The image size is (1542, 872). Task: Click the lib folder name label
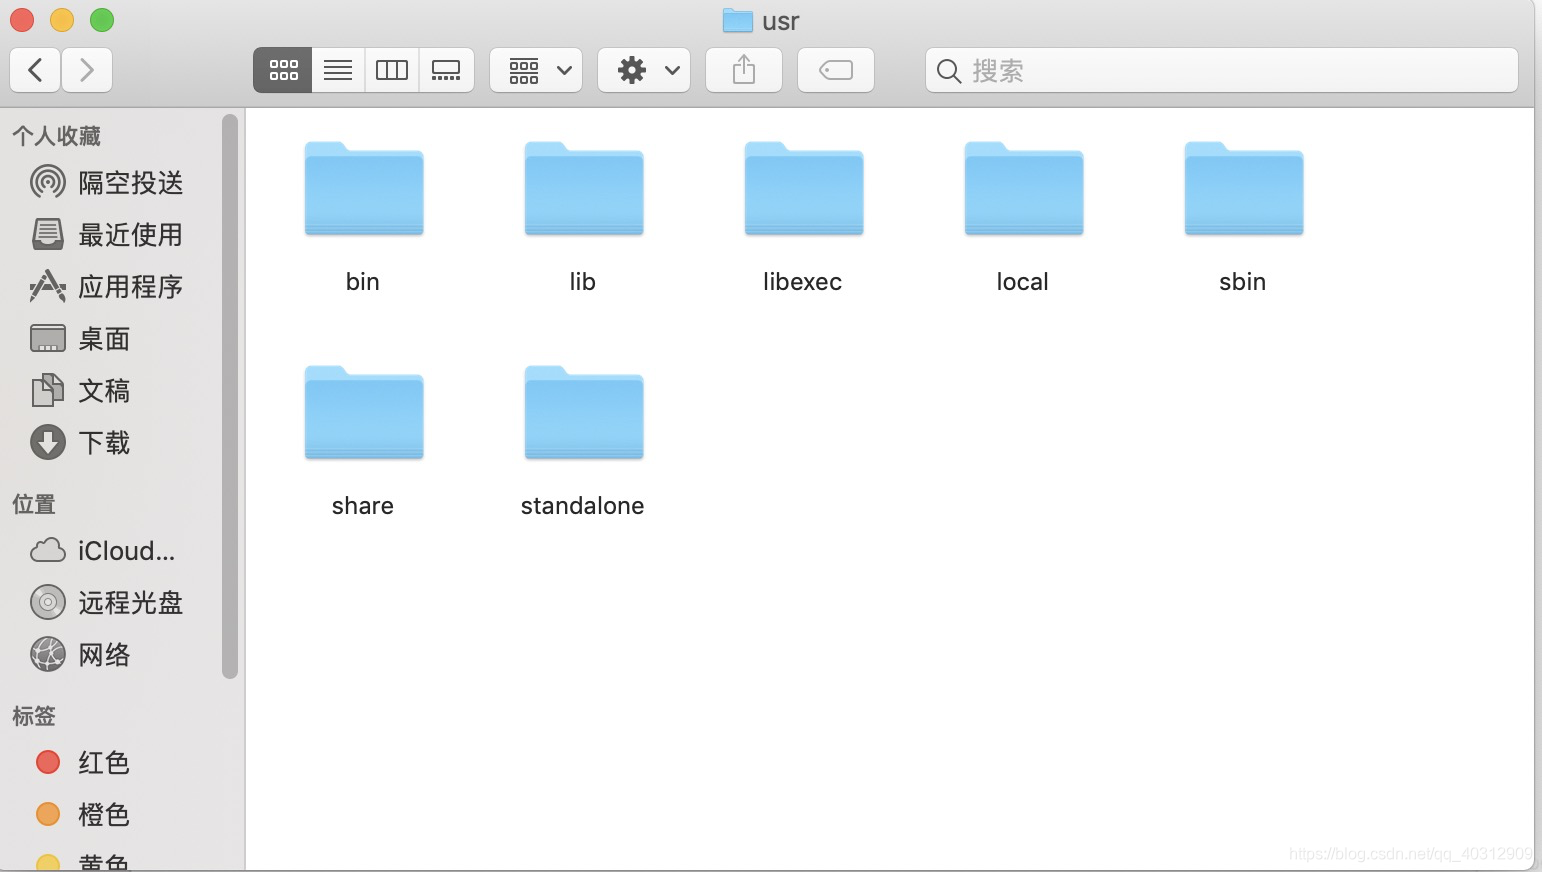tap(583, 282)
